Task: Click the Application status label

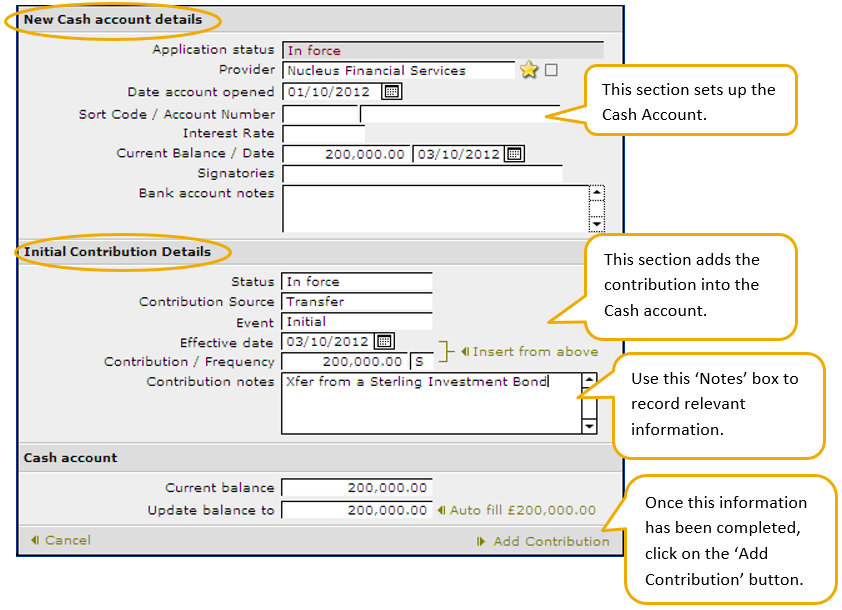Action: pyautogui.click(x=213, y=49)
